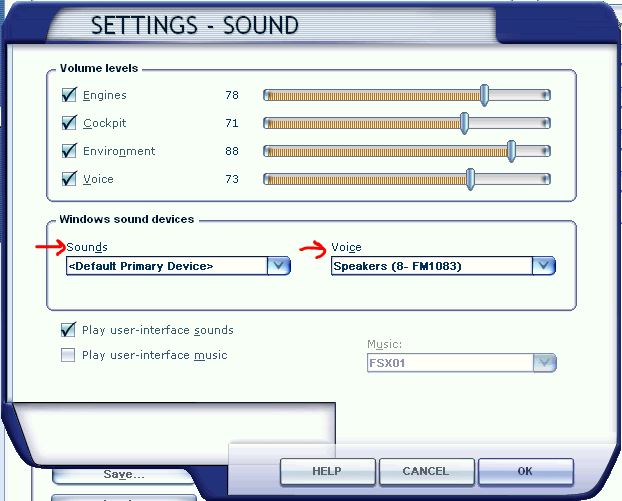
Task: Click the Engines volume slider handle
Action: pos(484,95)
